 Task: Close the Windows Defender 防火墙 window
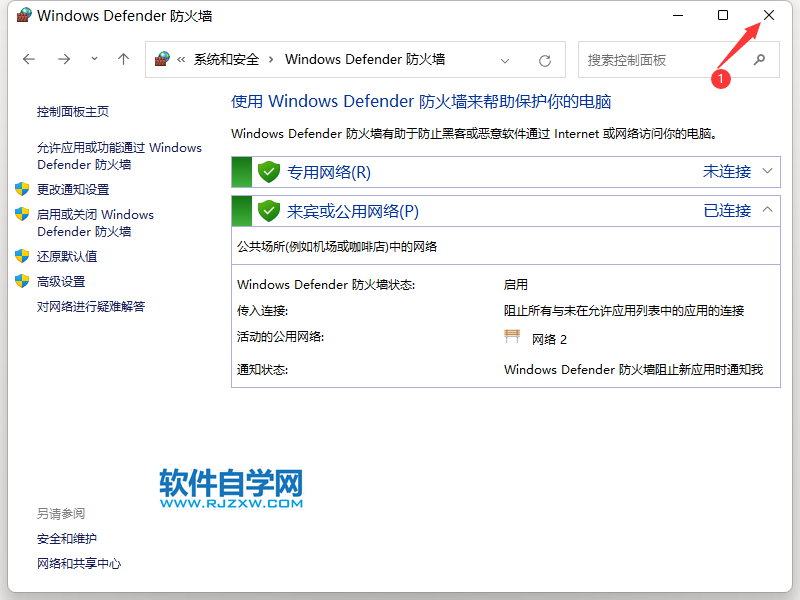(x=768, y=15)
